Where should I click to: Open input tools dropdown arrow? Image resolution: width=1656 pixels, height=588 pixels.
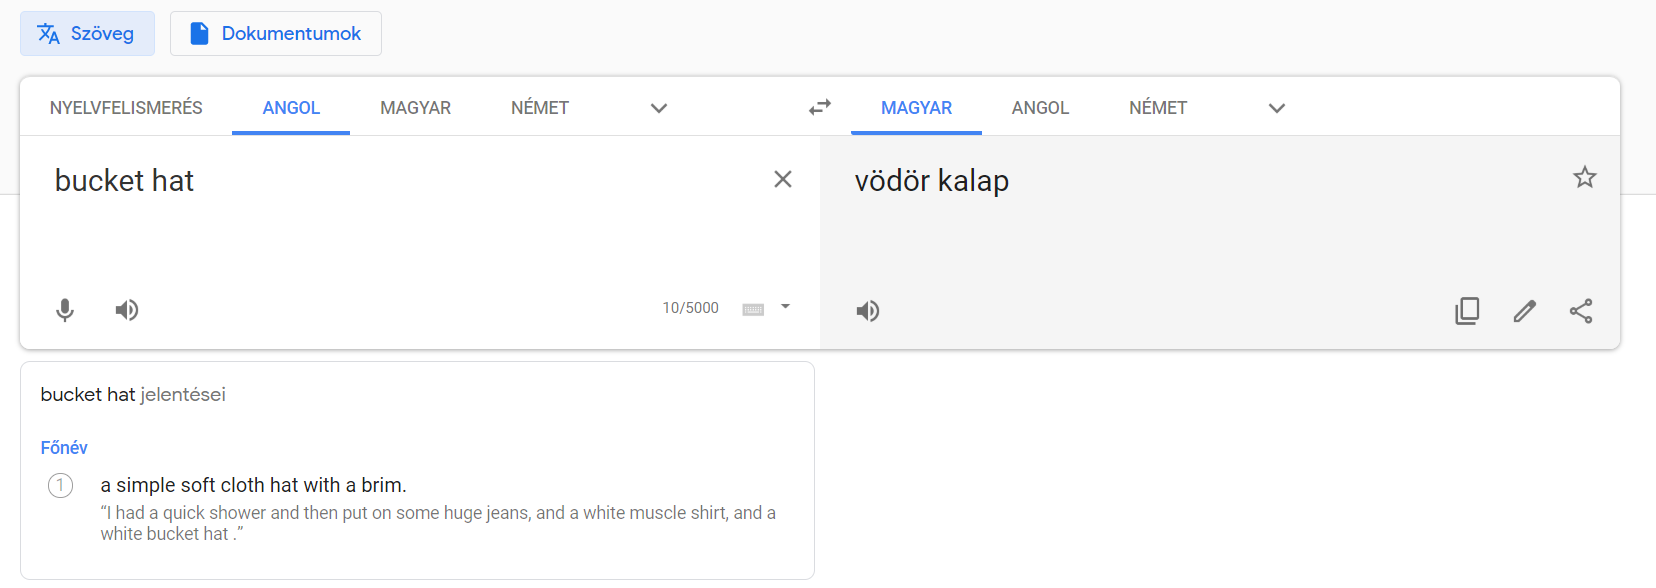785,307
